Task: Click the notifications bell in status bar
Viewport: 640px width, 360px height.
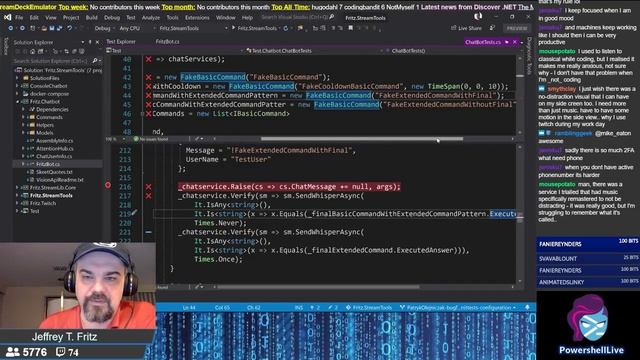Action: [x=527, y=307]
